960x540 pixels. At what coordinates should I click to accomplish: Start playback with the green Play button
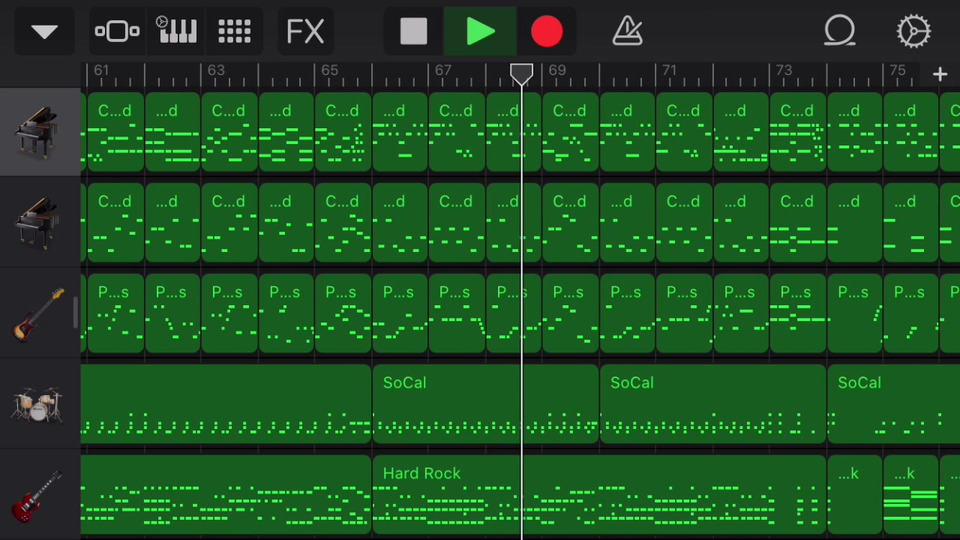click(x=480, y=31)
